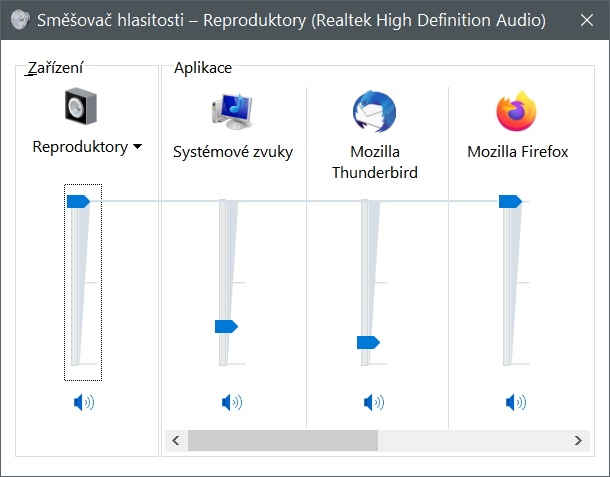Click the Systémové zvuky icon

pos(234,110)
